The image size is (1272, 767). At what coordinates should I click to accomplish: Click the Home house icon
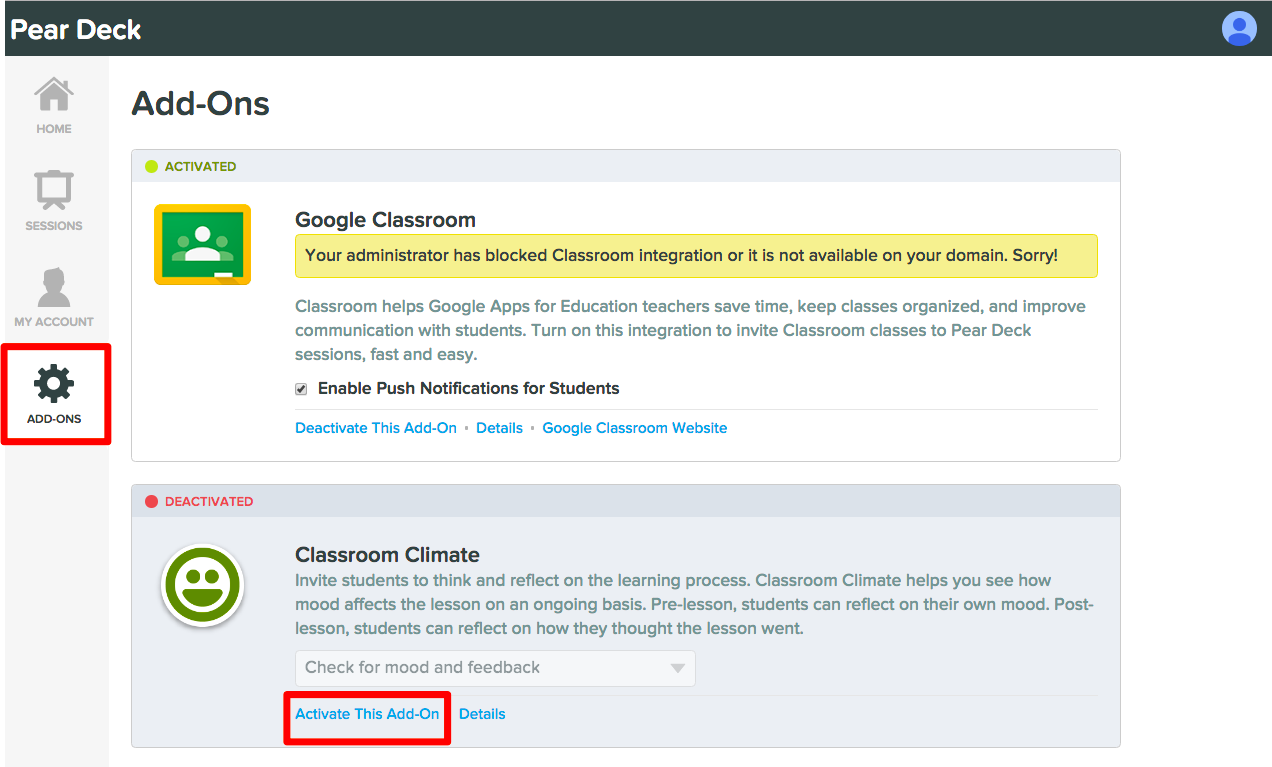click(x=54, y=95)
